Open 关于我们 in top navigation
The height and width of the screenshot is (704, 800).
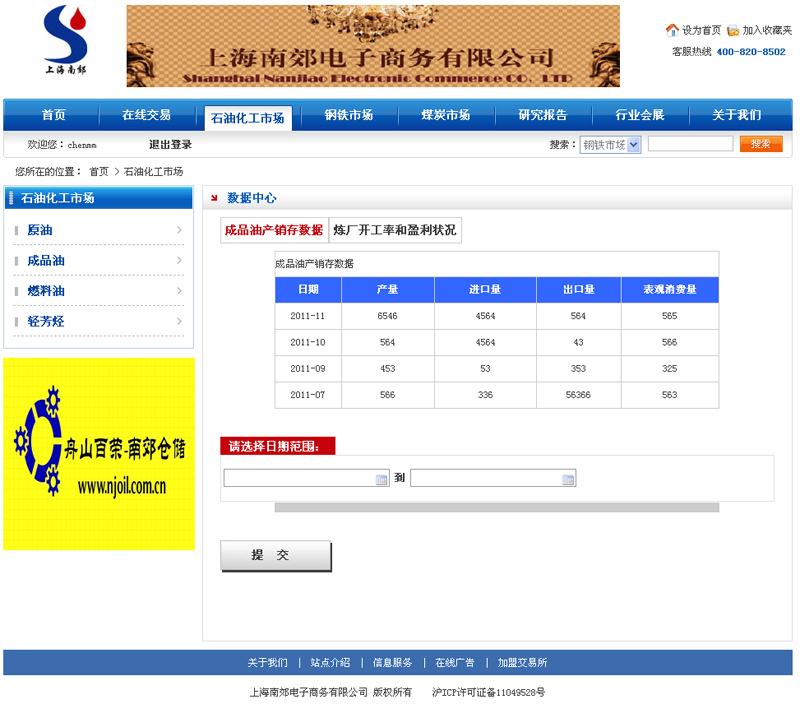[x=736, y=115]
